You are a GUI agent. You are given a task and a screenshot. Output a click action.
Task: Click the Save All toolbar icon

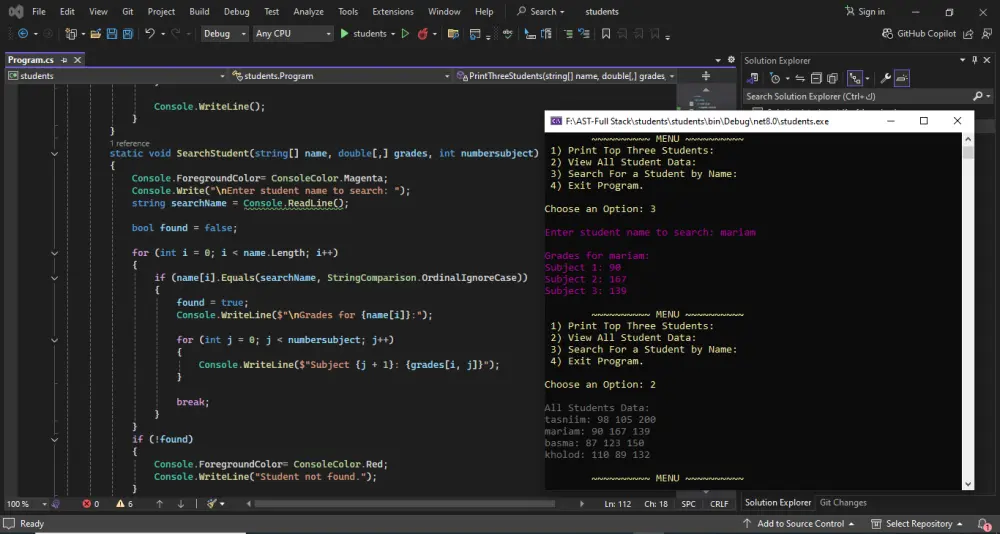pyautogui.click(x=128, y=34)
